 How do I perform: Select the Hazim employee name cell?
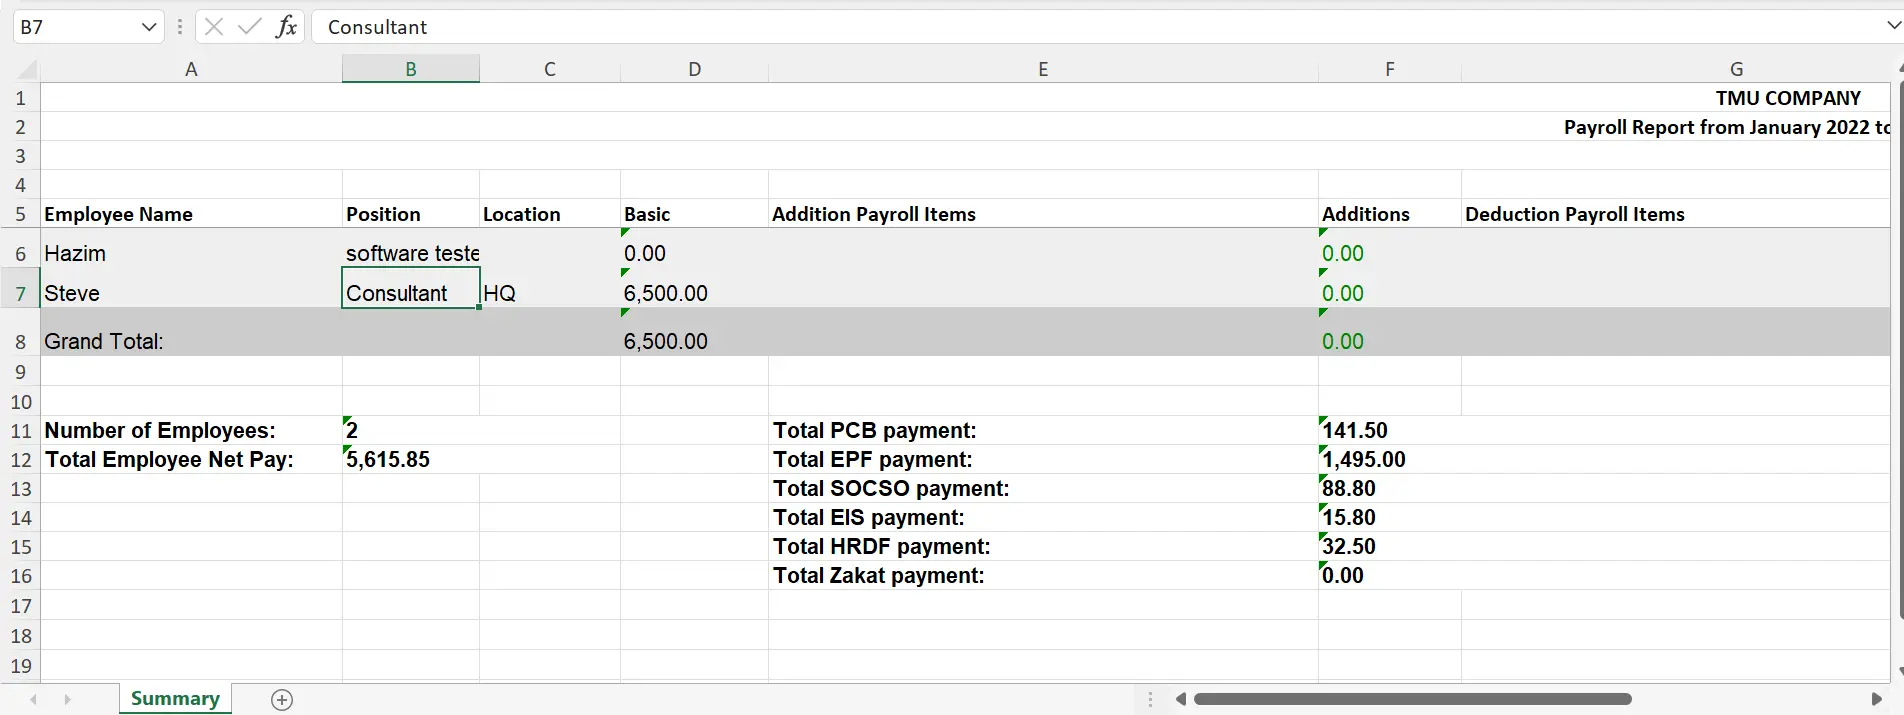tap(191, 253)
